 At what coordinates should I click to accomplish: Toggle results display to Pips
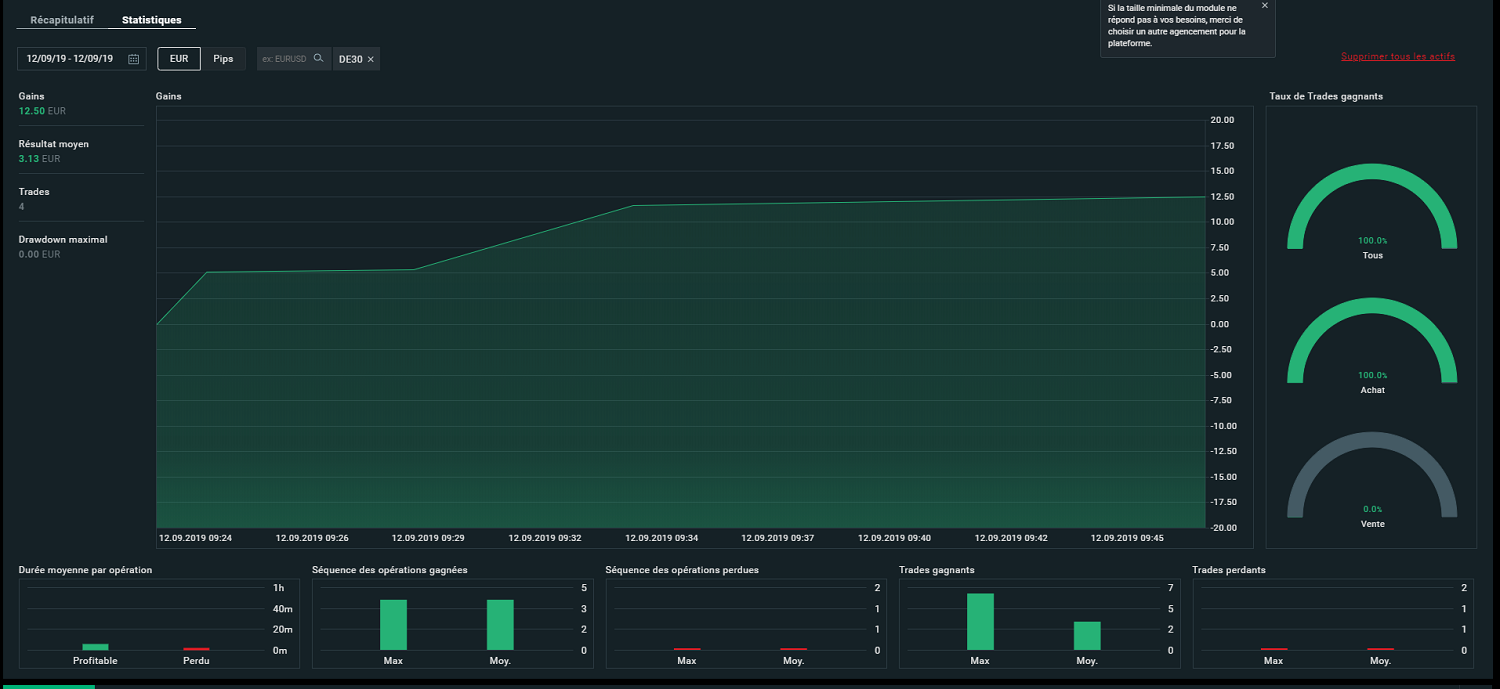(x=223, y=59)
